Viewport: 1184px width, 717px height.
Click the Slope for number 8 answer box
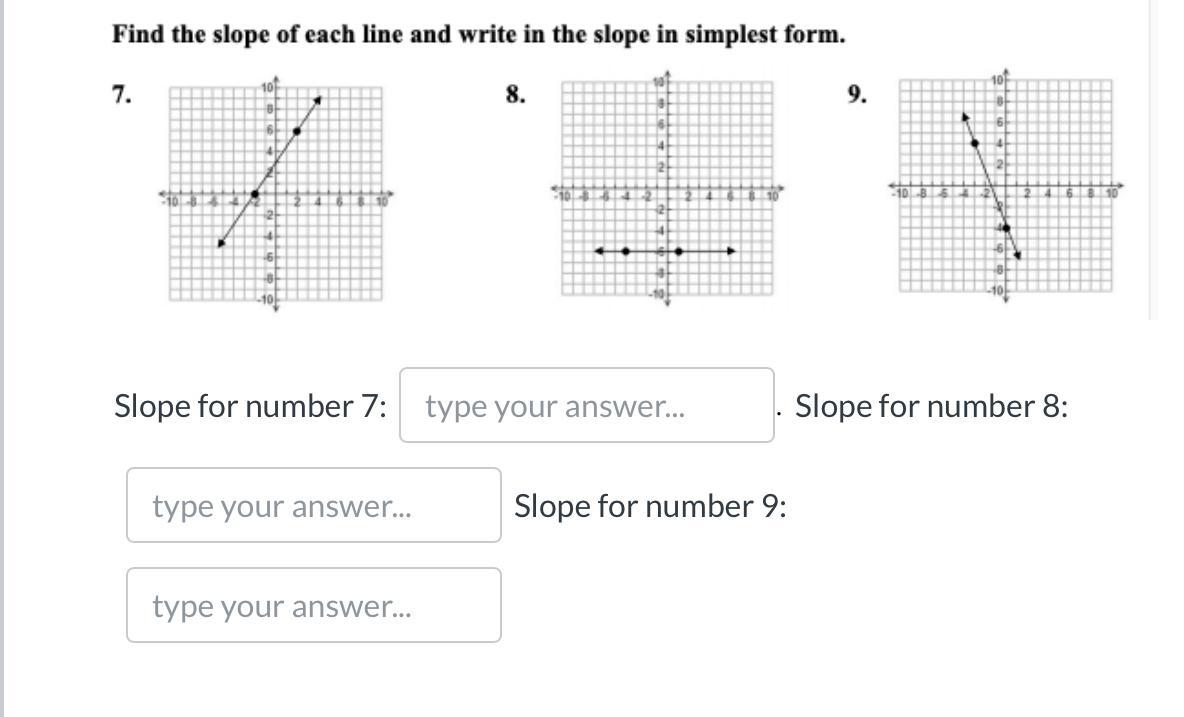[313, 506]
